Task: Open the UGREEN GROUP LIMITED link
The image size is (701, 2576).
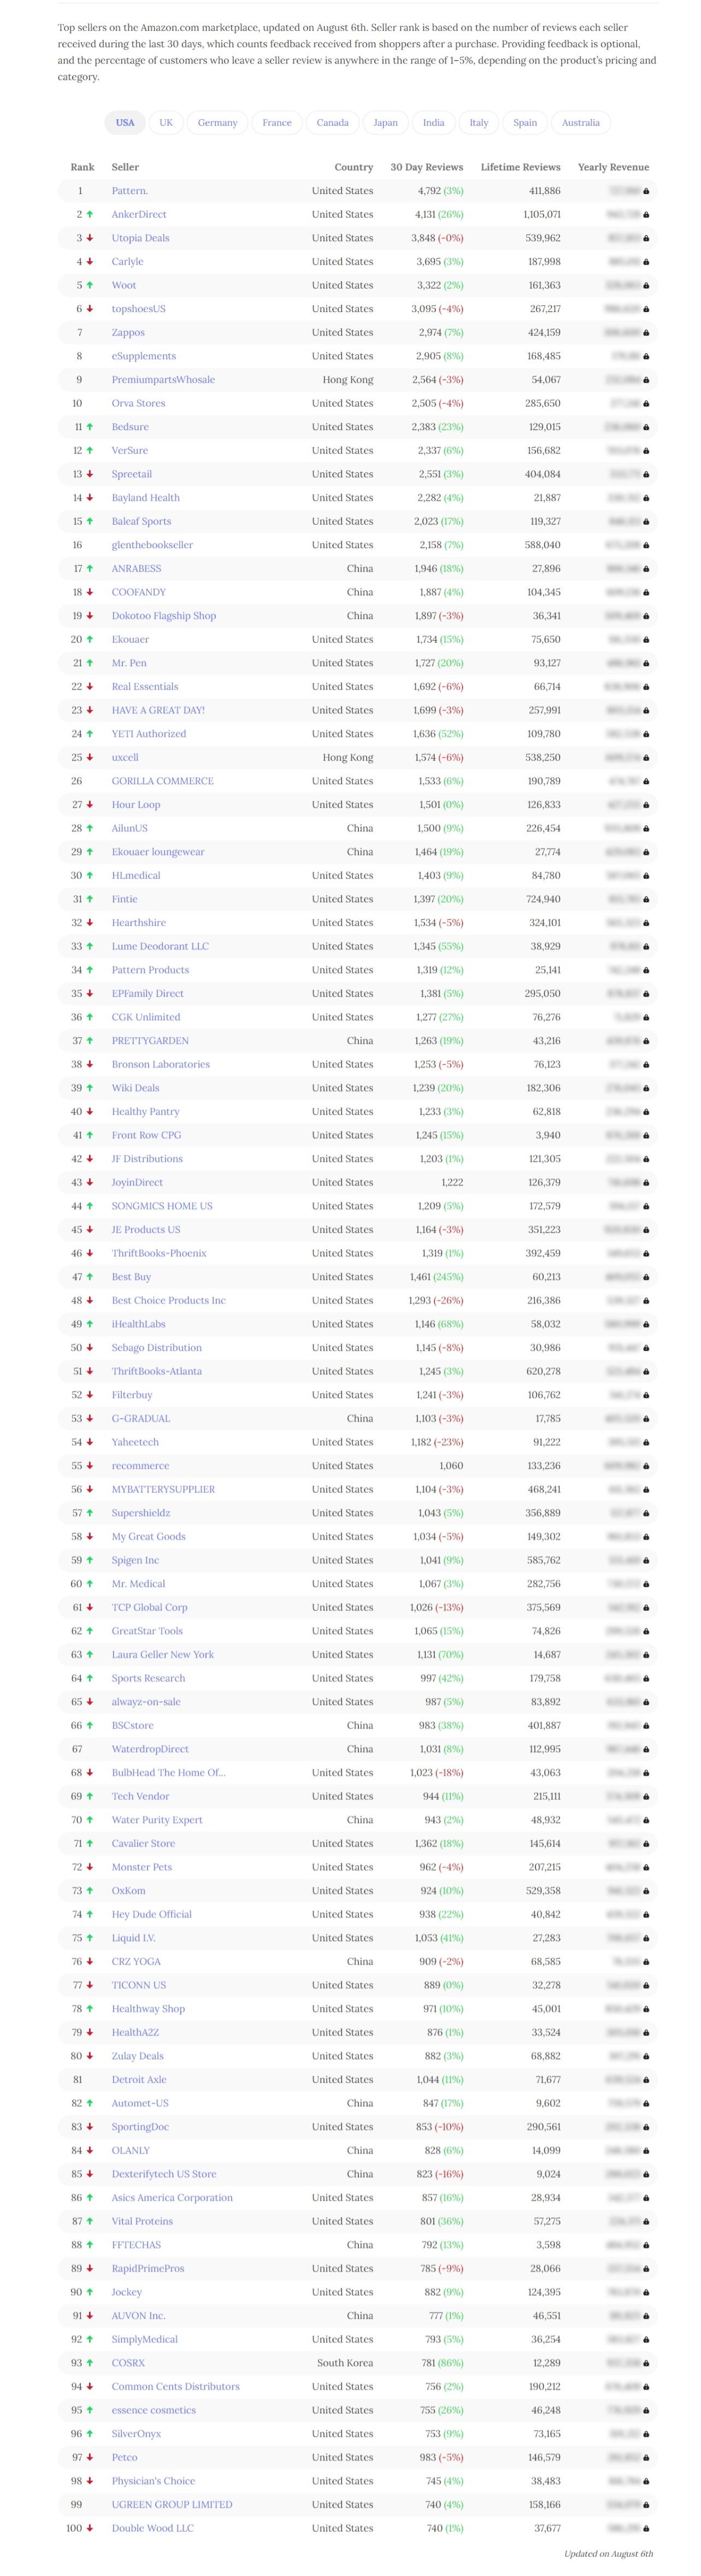Action: click(x=172, y=2505)
